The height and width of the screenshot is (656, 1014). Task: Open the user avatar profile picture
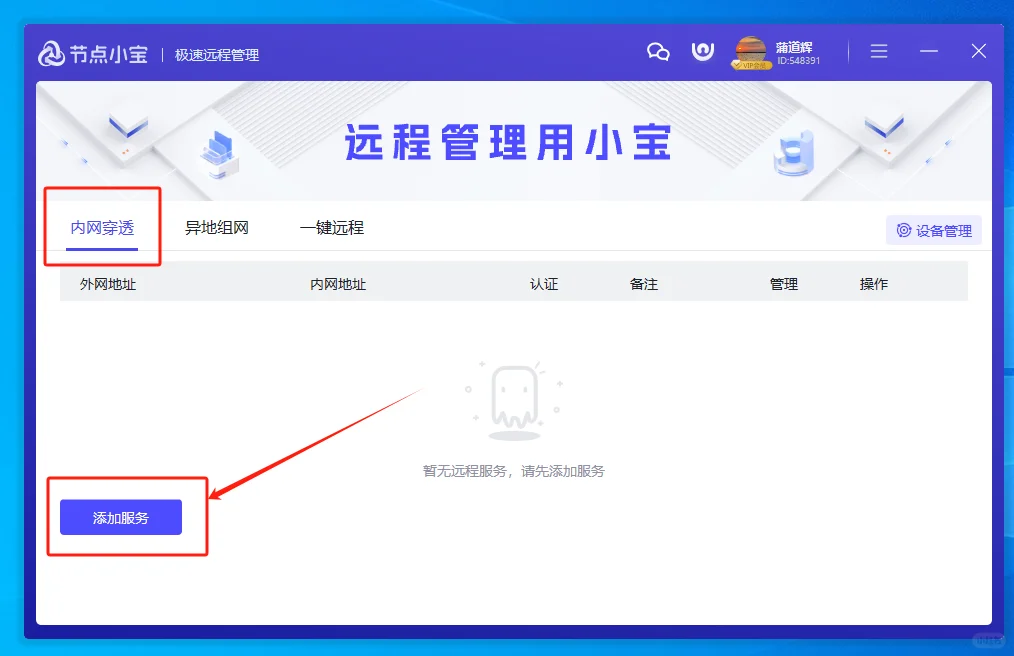click(751, 52)
